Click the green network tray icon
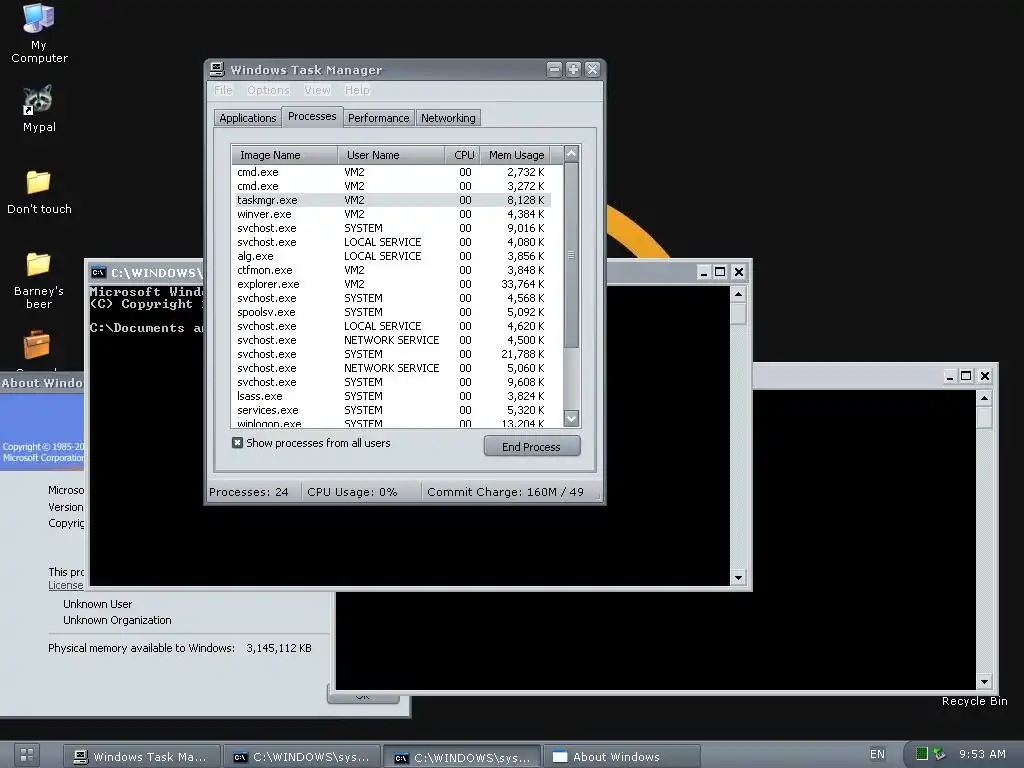The height and width of the screenshot is (768, 1024). pos(921,754)
